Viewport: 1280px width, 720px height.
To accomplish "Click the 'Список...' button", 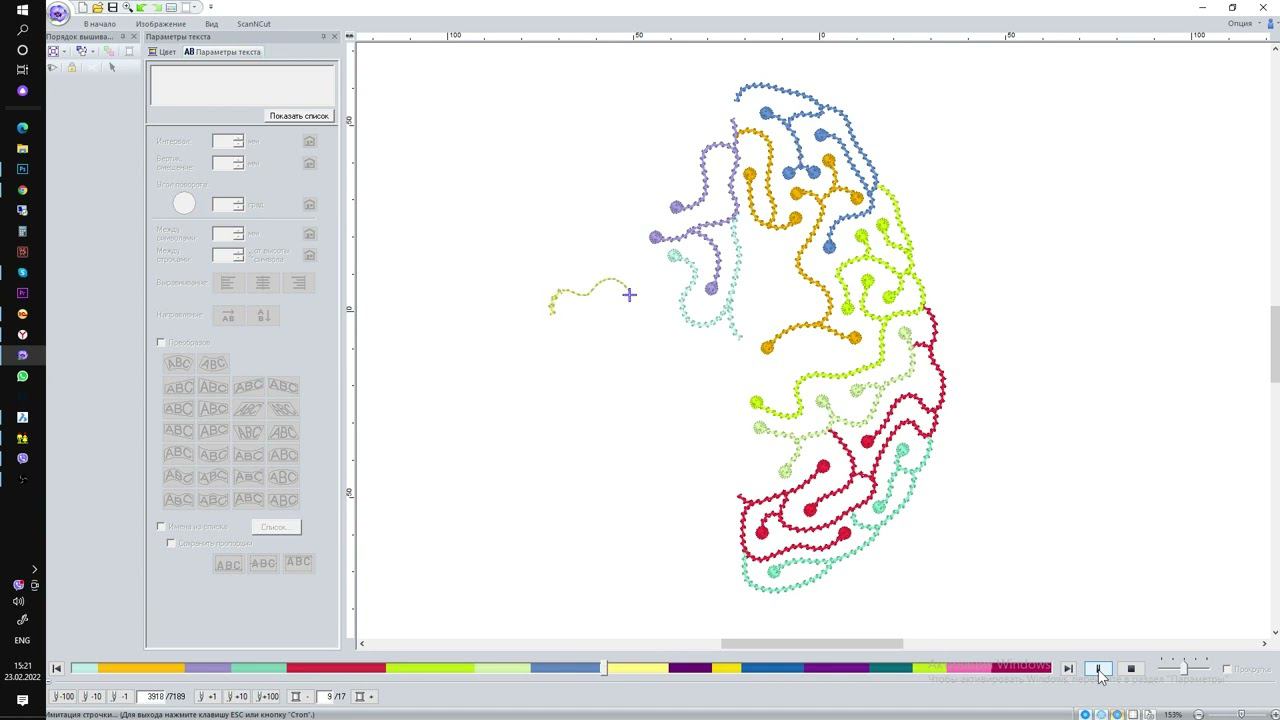I will click(x=276, y=527).
